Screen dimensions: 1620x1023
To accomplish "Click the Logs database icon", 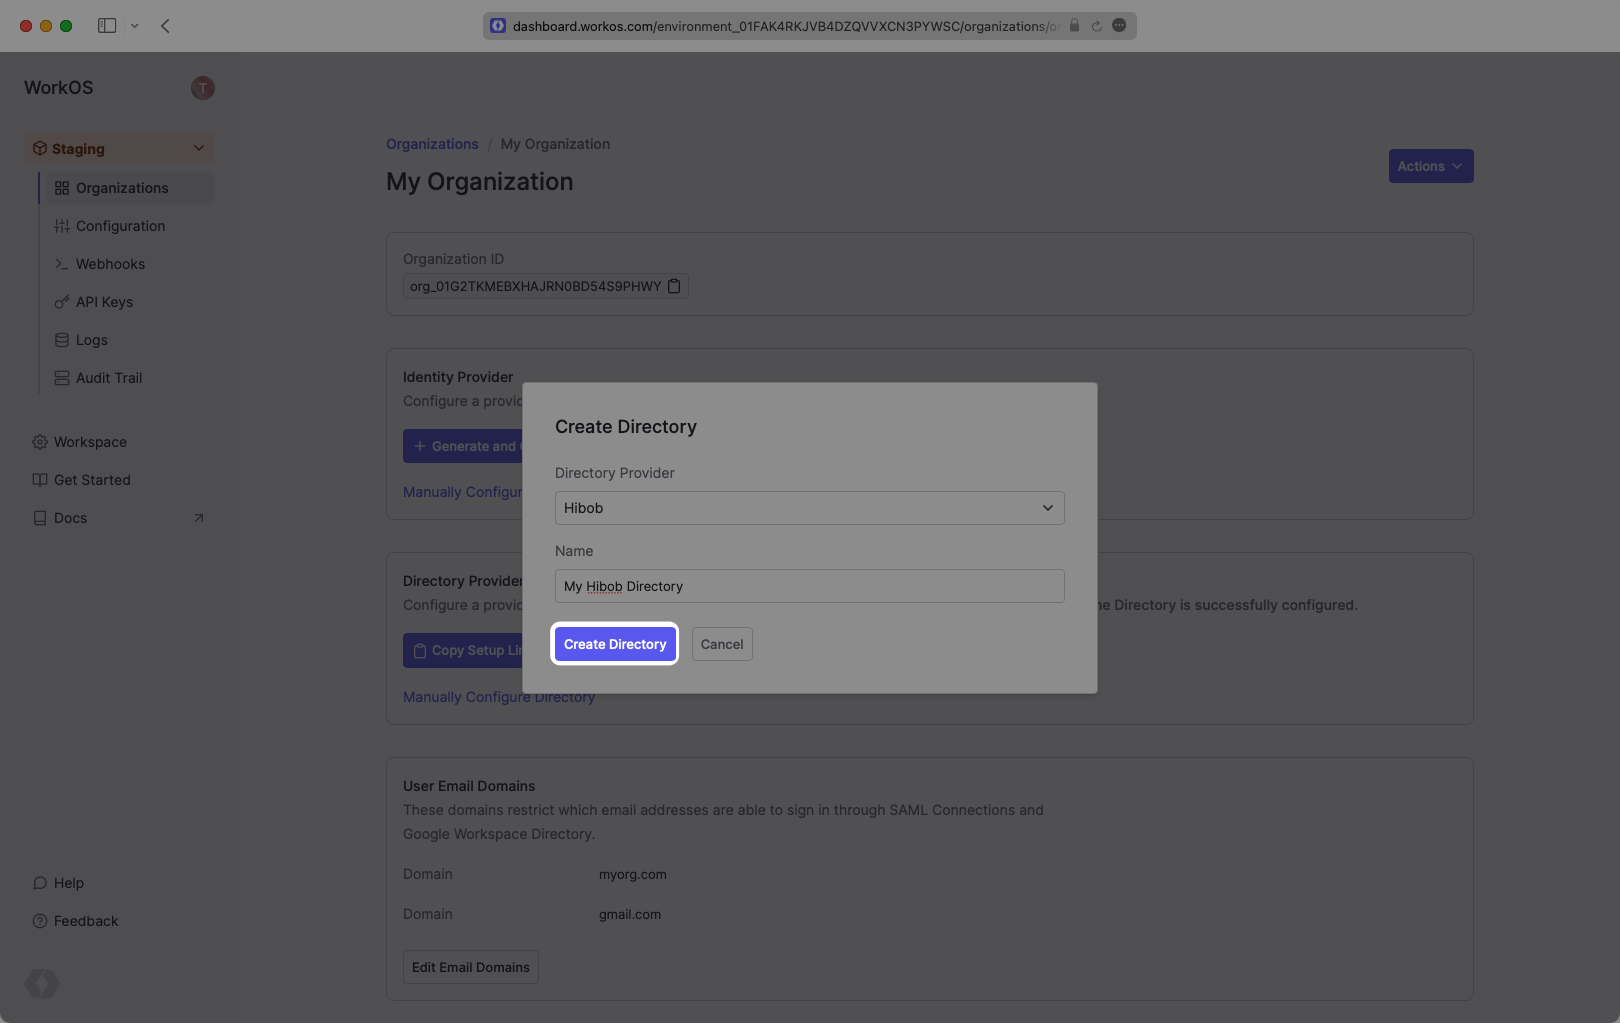I will pos(62,340).
